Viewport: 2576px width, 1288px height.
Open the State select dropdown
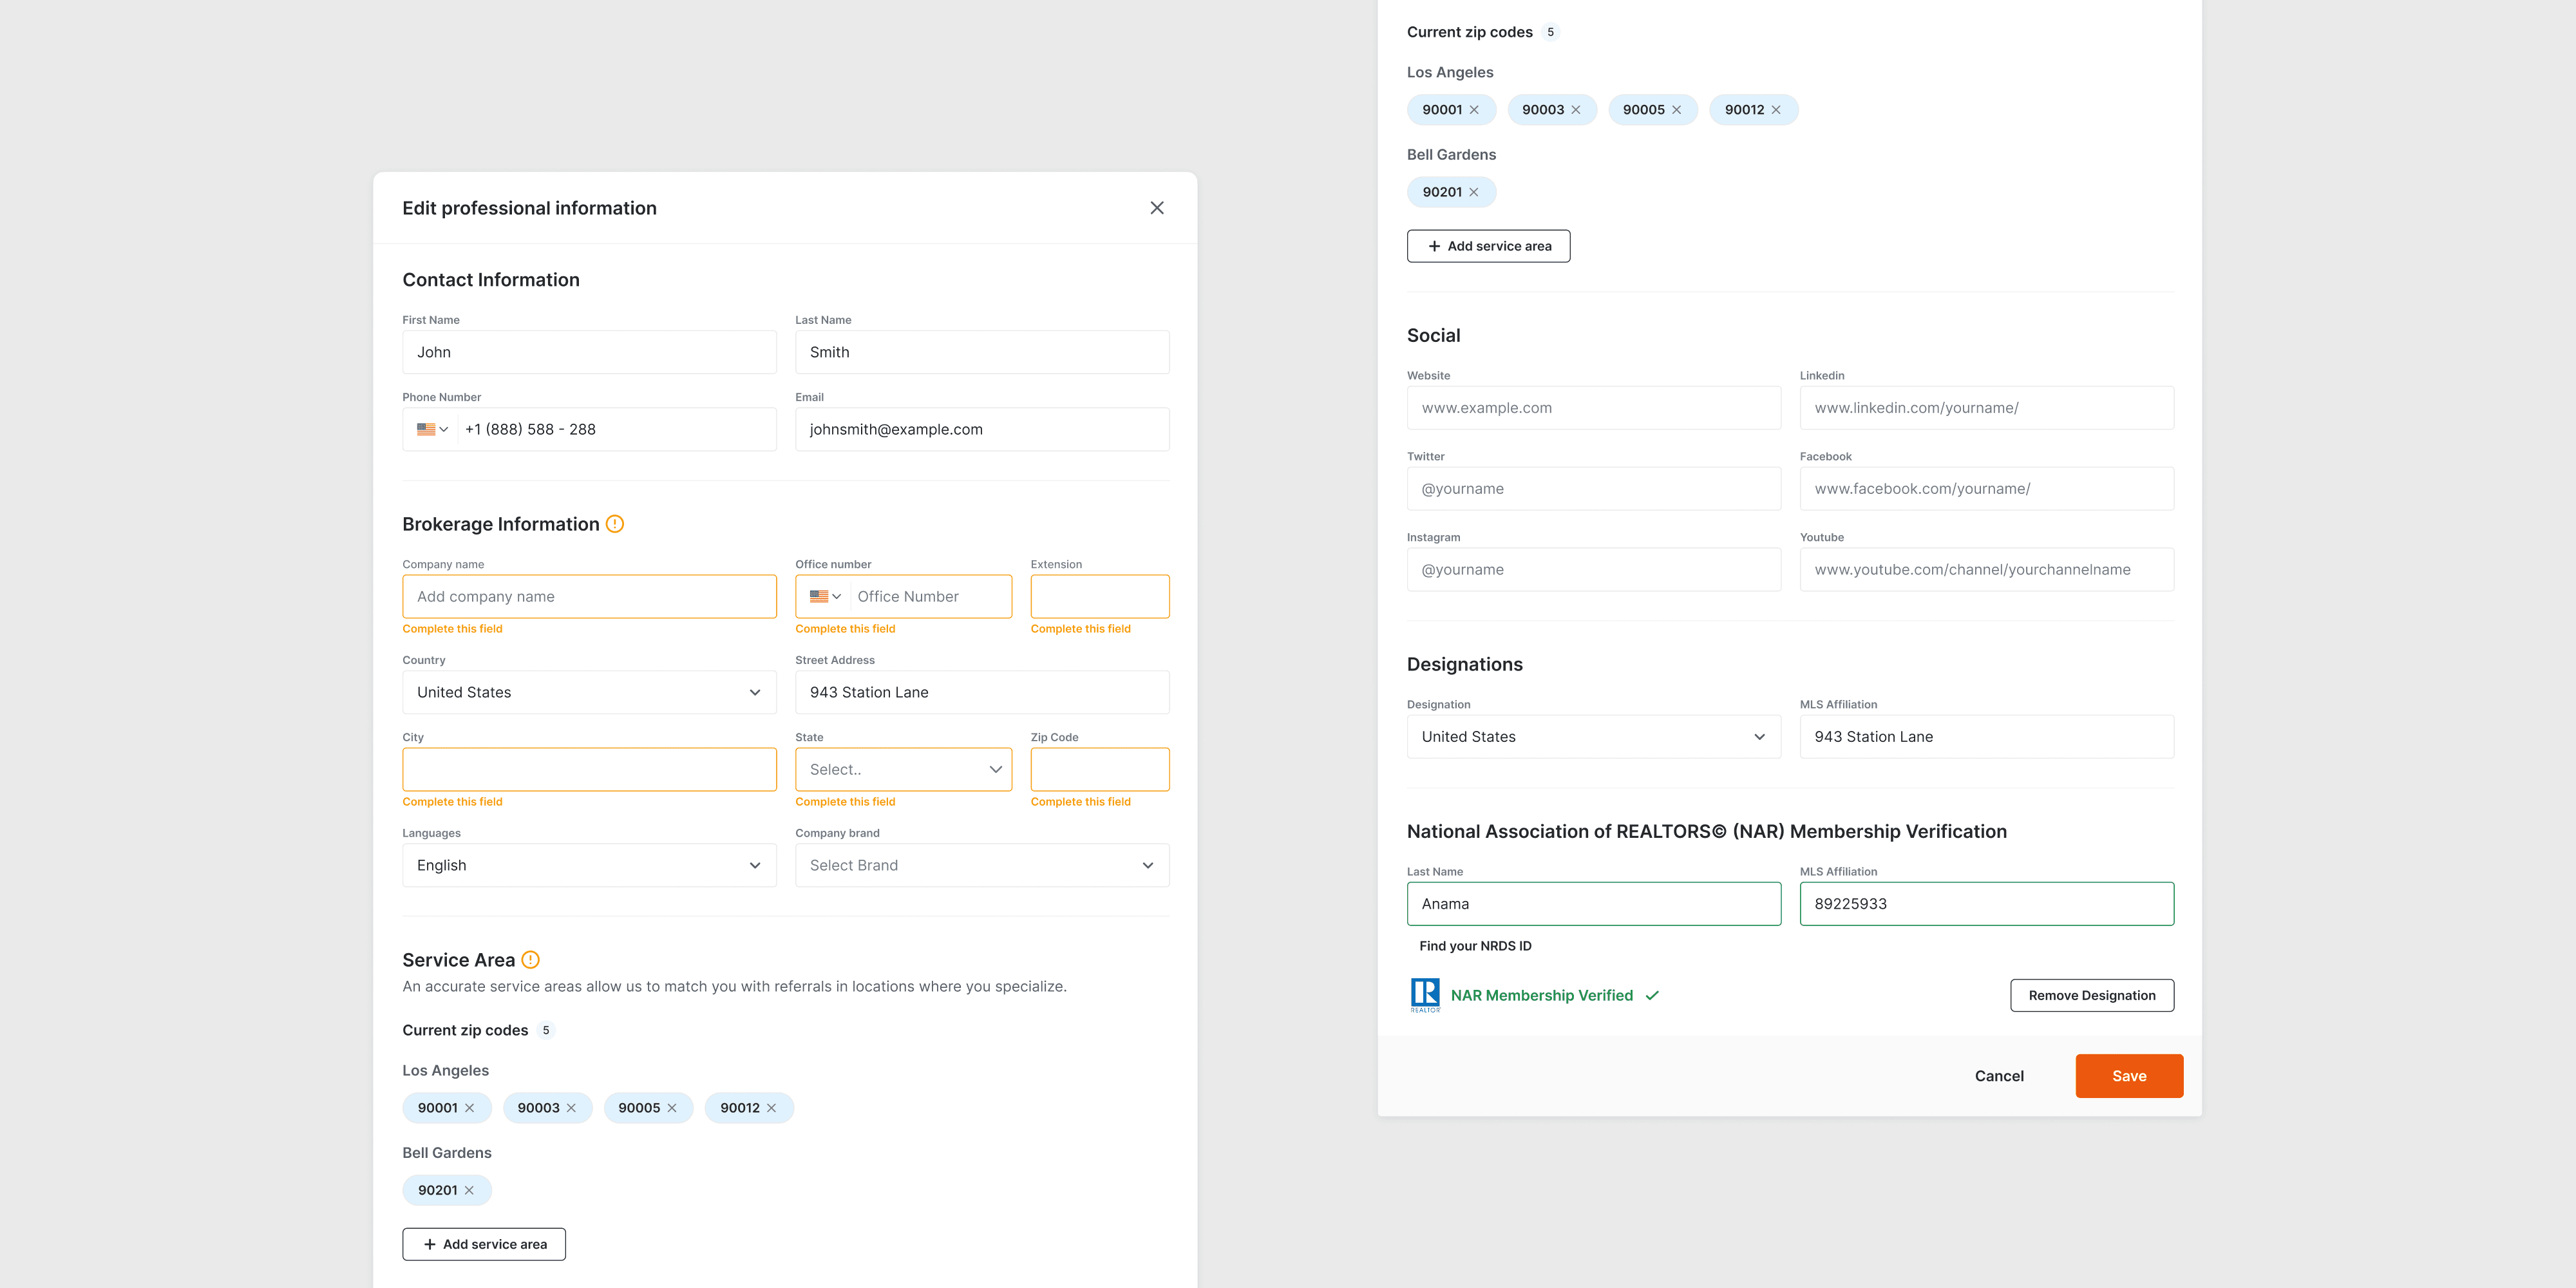(x=903, y=769)
